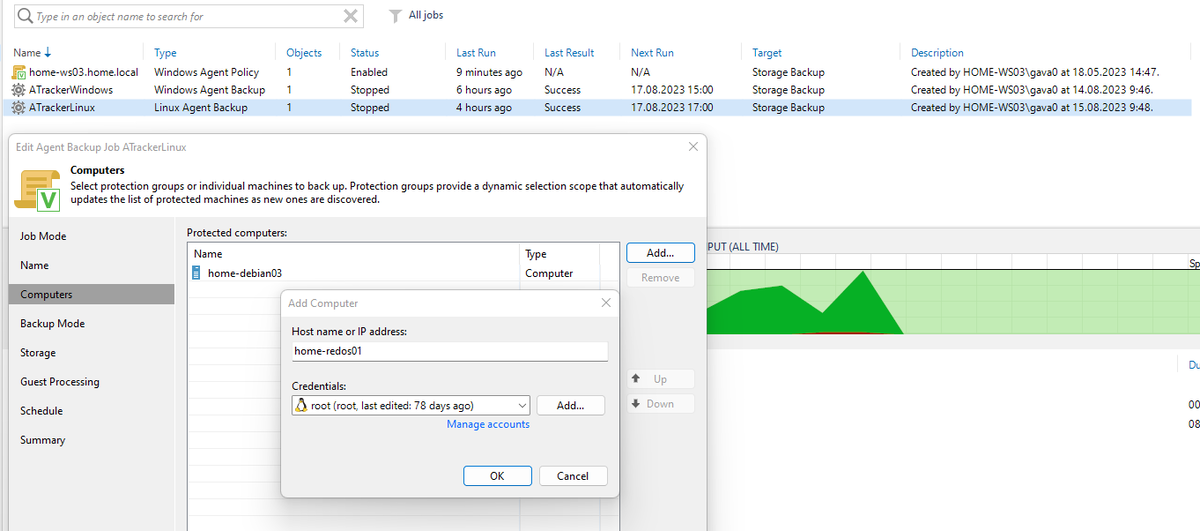Click the ATrackerLinux job gear icon

point(19,108)
